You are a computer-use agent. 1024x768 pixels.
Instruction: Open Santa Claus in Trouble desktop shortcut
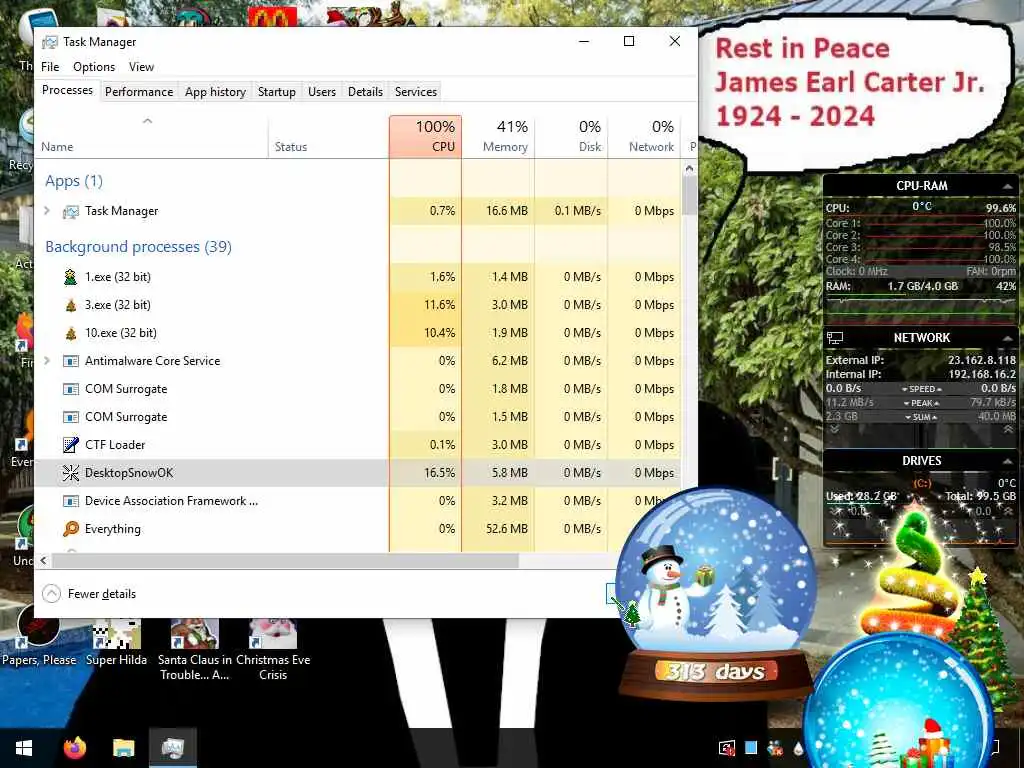click(x=195, y=650)
